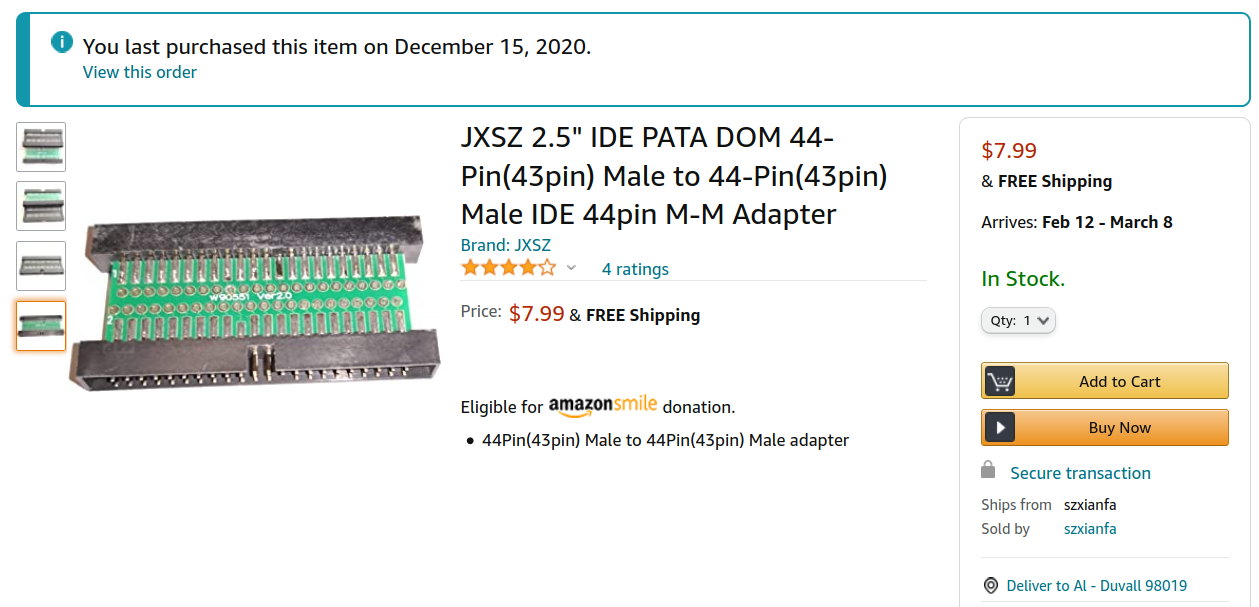Select the last product image thumbnail

point(40,325)
